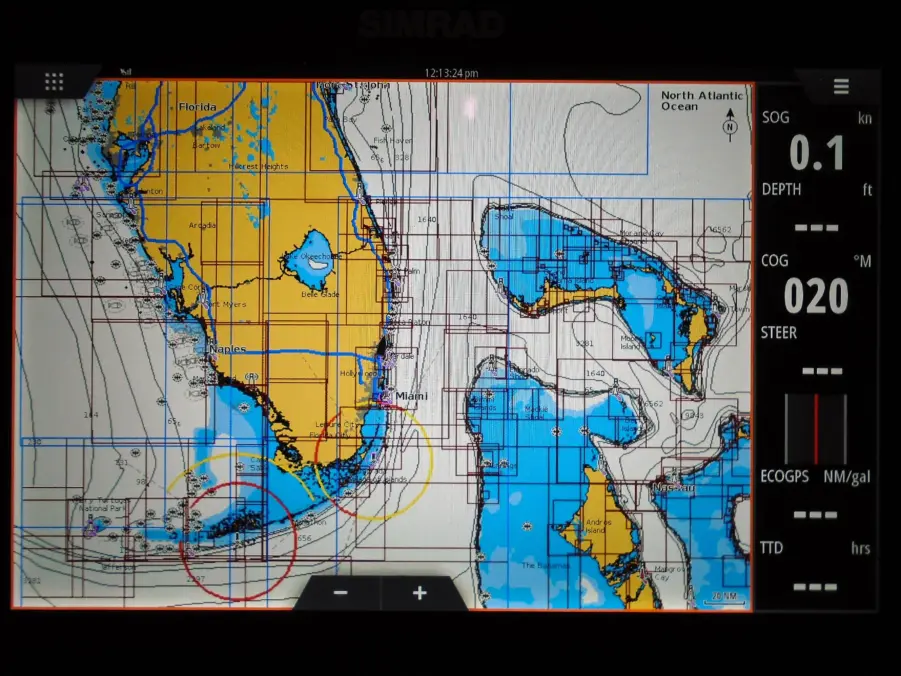
Task: Click the signal strength icon in the top bar
Action: [125, 70]
